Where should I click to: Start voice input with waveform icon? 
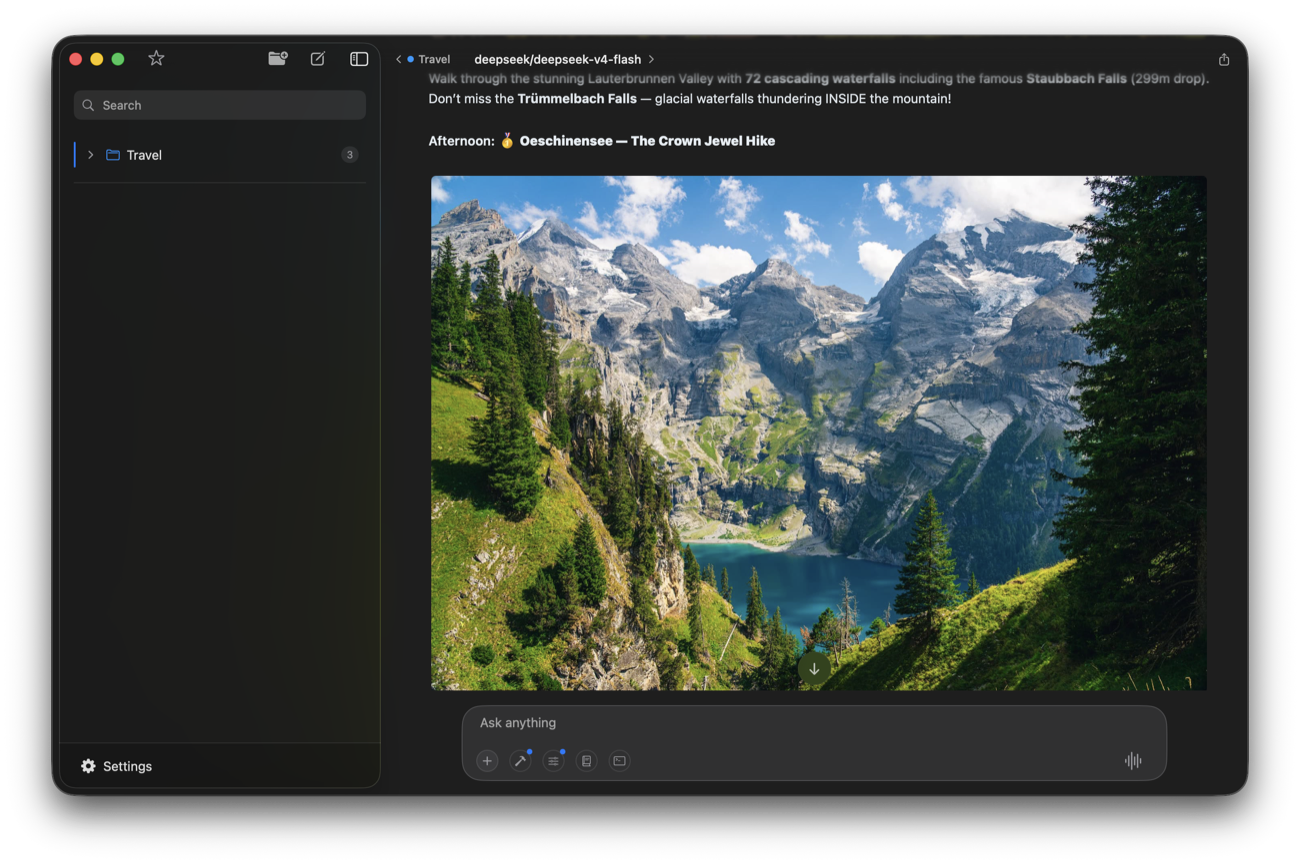pos(1133,761)
